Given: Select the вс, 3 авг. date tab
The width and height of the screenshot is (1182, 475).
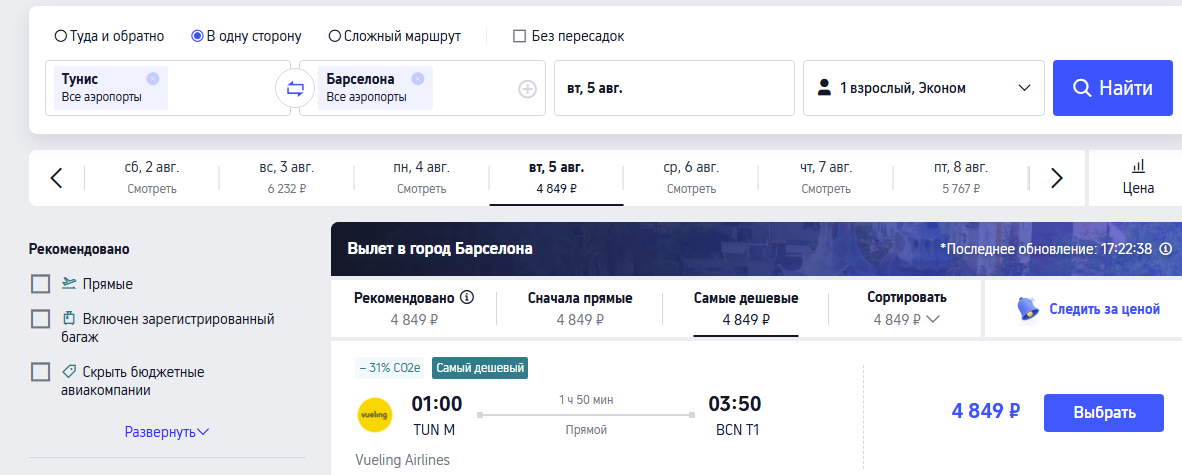Looking at the screenshot, I should click(x=286, y=177).
